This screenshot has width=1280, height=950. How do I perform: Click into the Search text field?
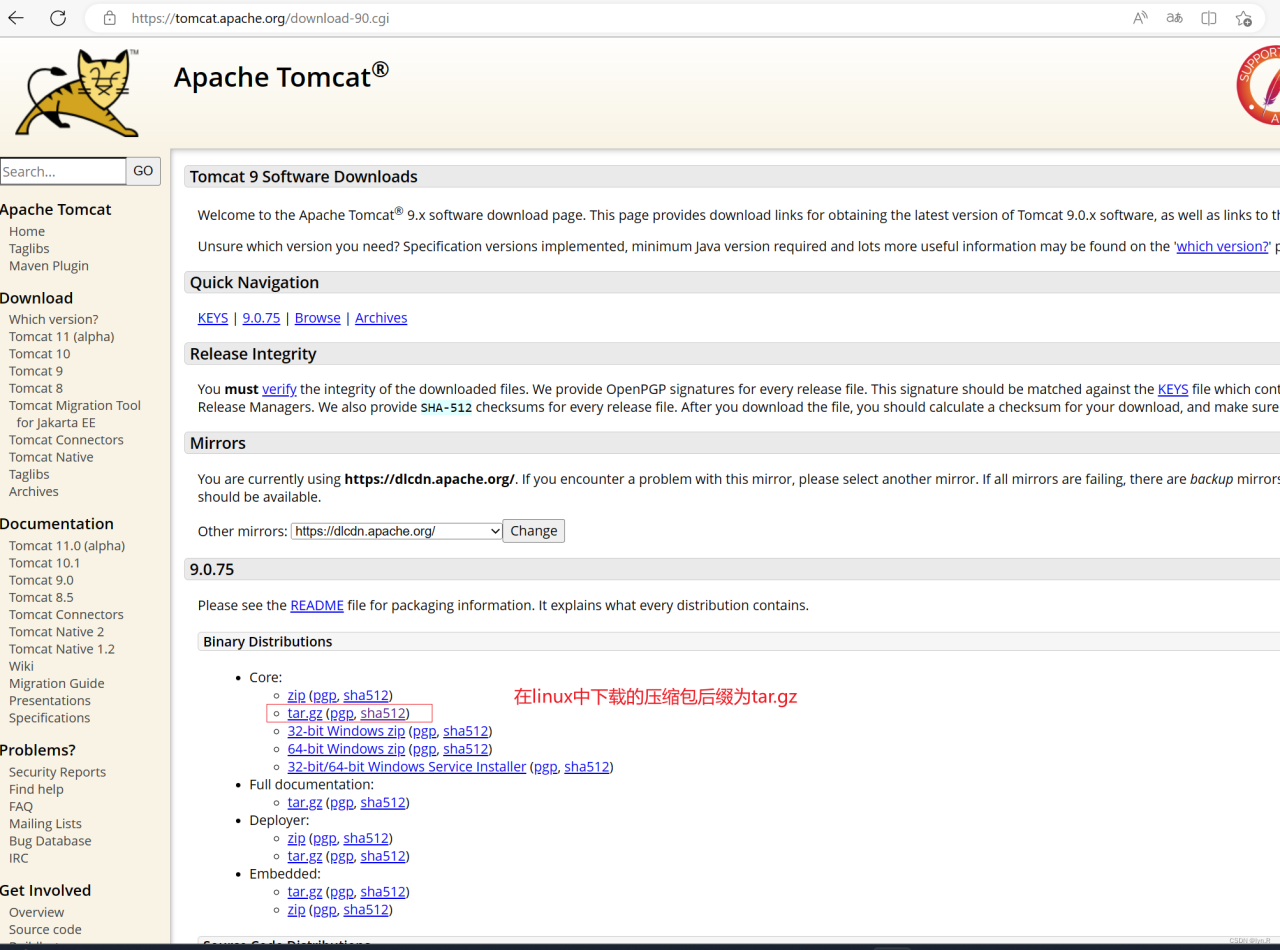pos(63,171)
